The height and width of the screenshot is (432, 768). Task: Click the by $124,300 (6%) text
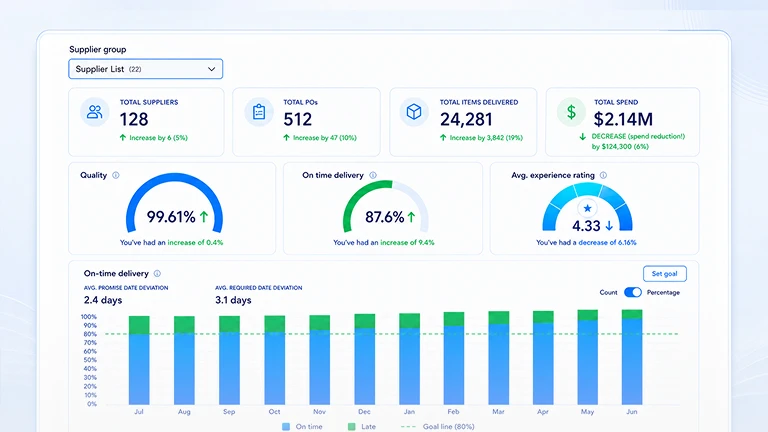click(620, 146)
